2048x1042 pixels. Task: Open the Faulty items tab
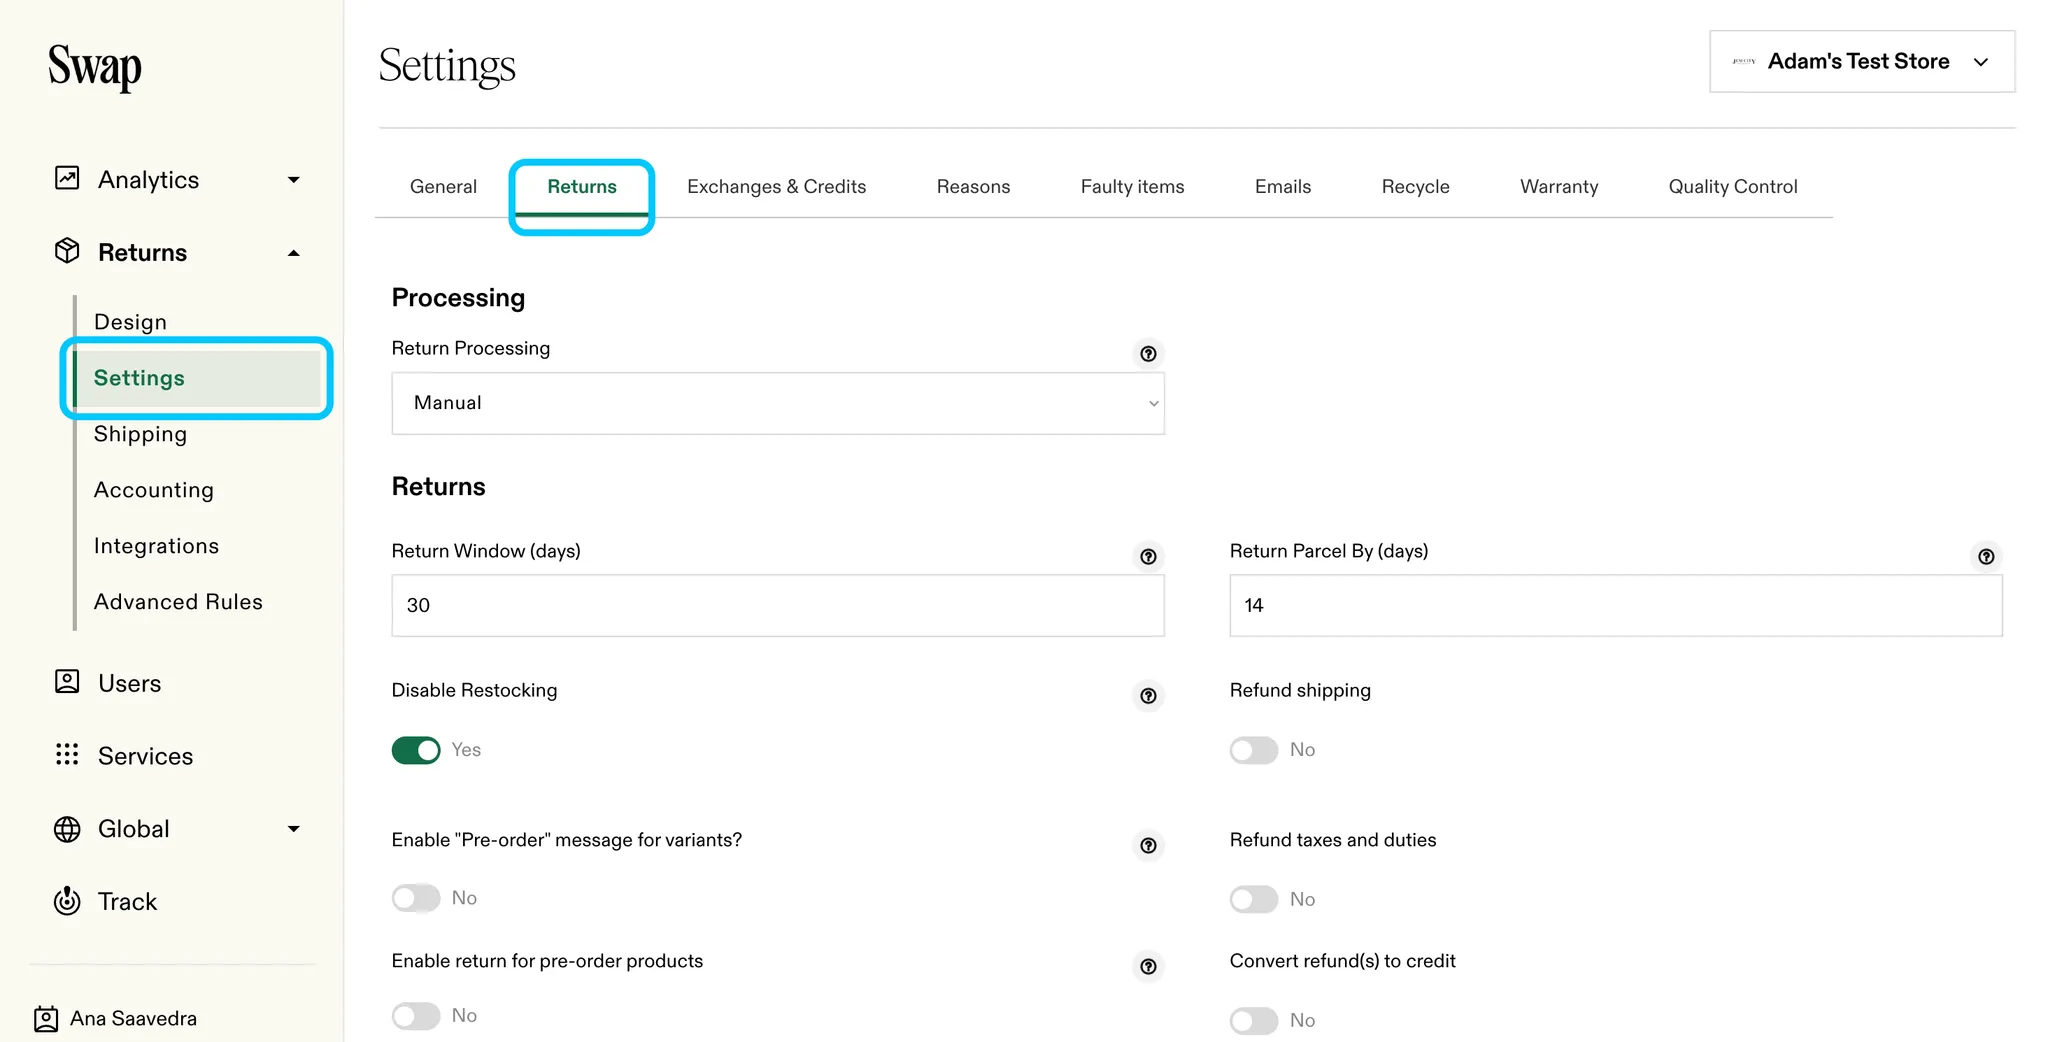pyautogui.click(x=1132, y=187)
